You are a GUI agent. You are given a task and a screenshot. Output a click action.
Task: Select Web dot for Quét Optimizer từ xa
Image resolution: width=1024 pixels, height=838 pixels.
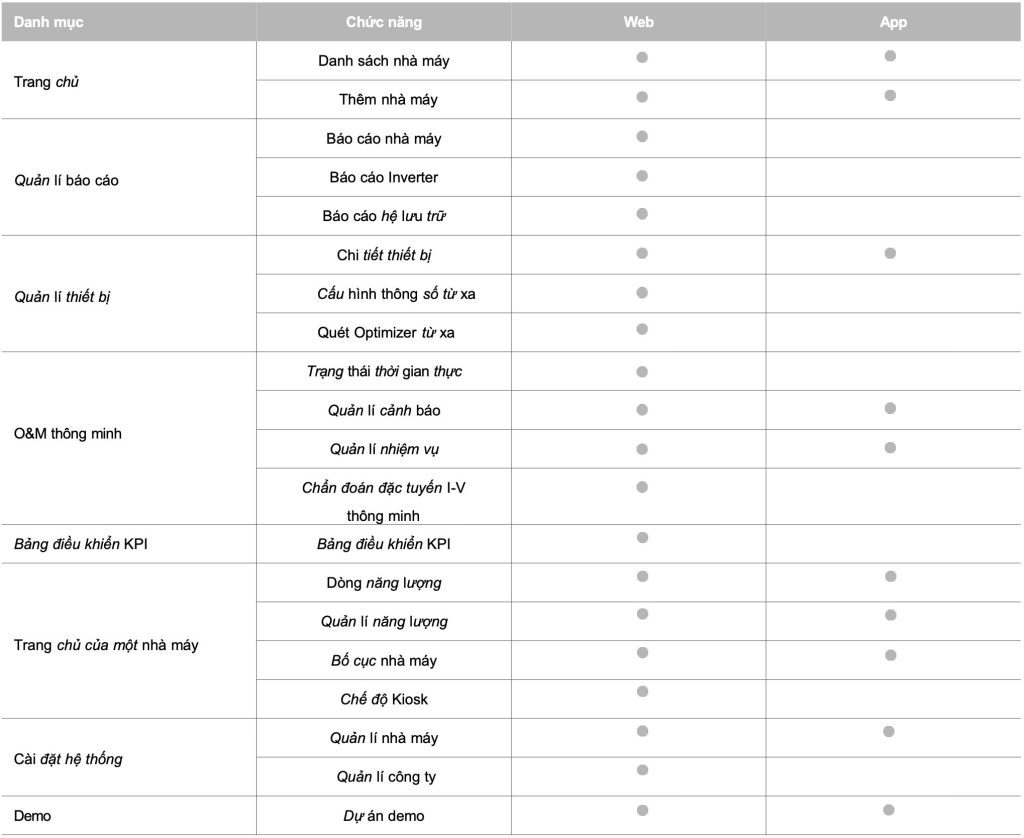[x=642, y=329]
